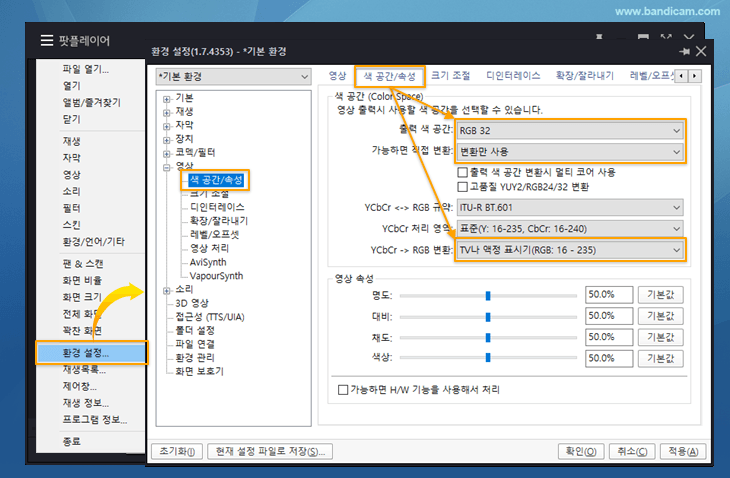Close the 환경 설정 dialog
Image resolution: width=730 pixels, height=478 pixels.
click(701, 51)
